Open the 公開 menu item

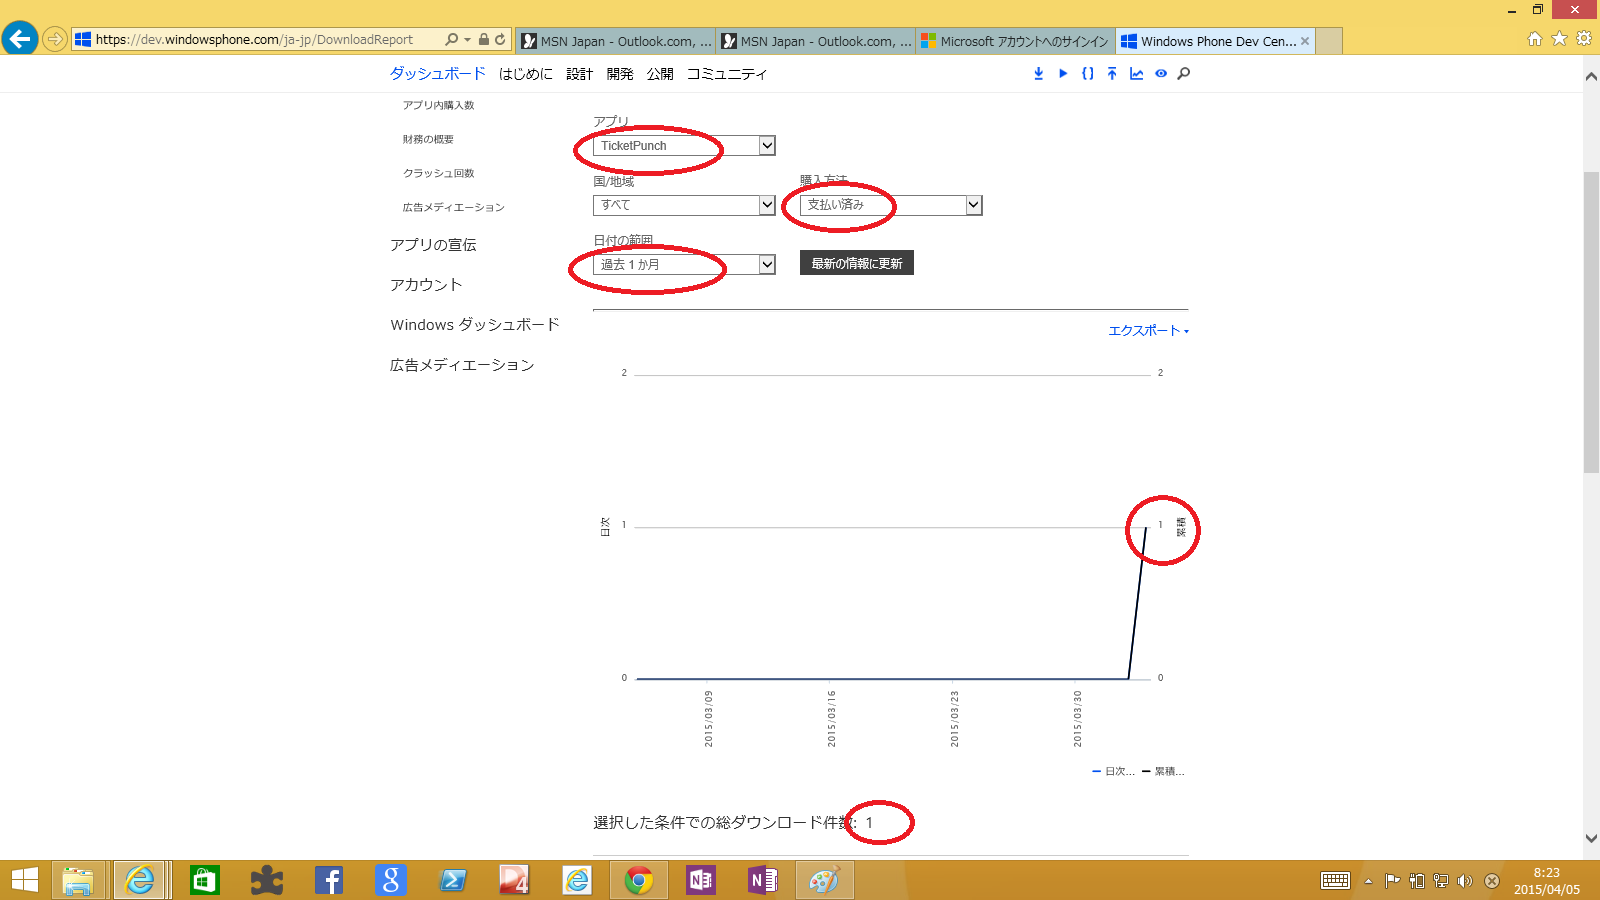pos(660,74)
